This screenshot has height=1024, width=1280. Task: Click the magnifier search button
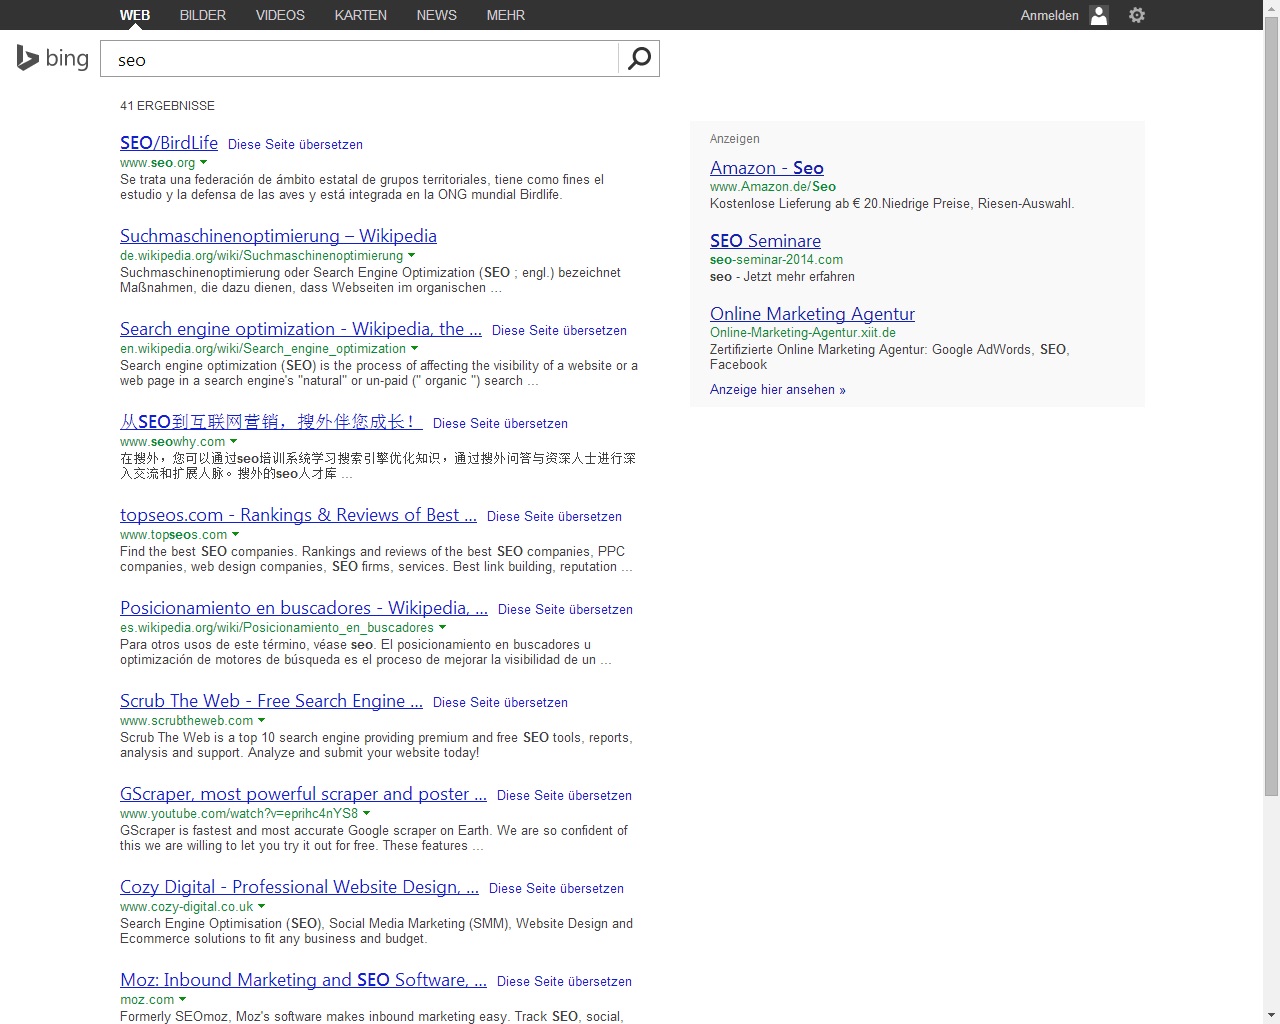639,58
